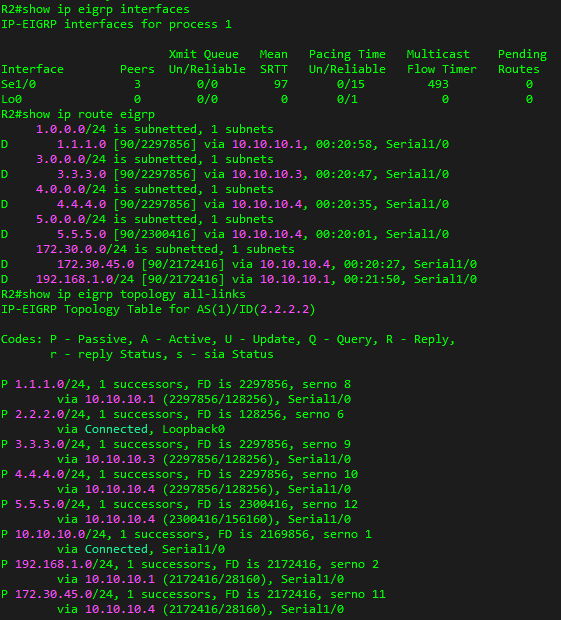
Task: Select 'via Connected, Serial1/0' line
Action: 141,550
